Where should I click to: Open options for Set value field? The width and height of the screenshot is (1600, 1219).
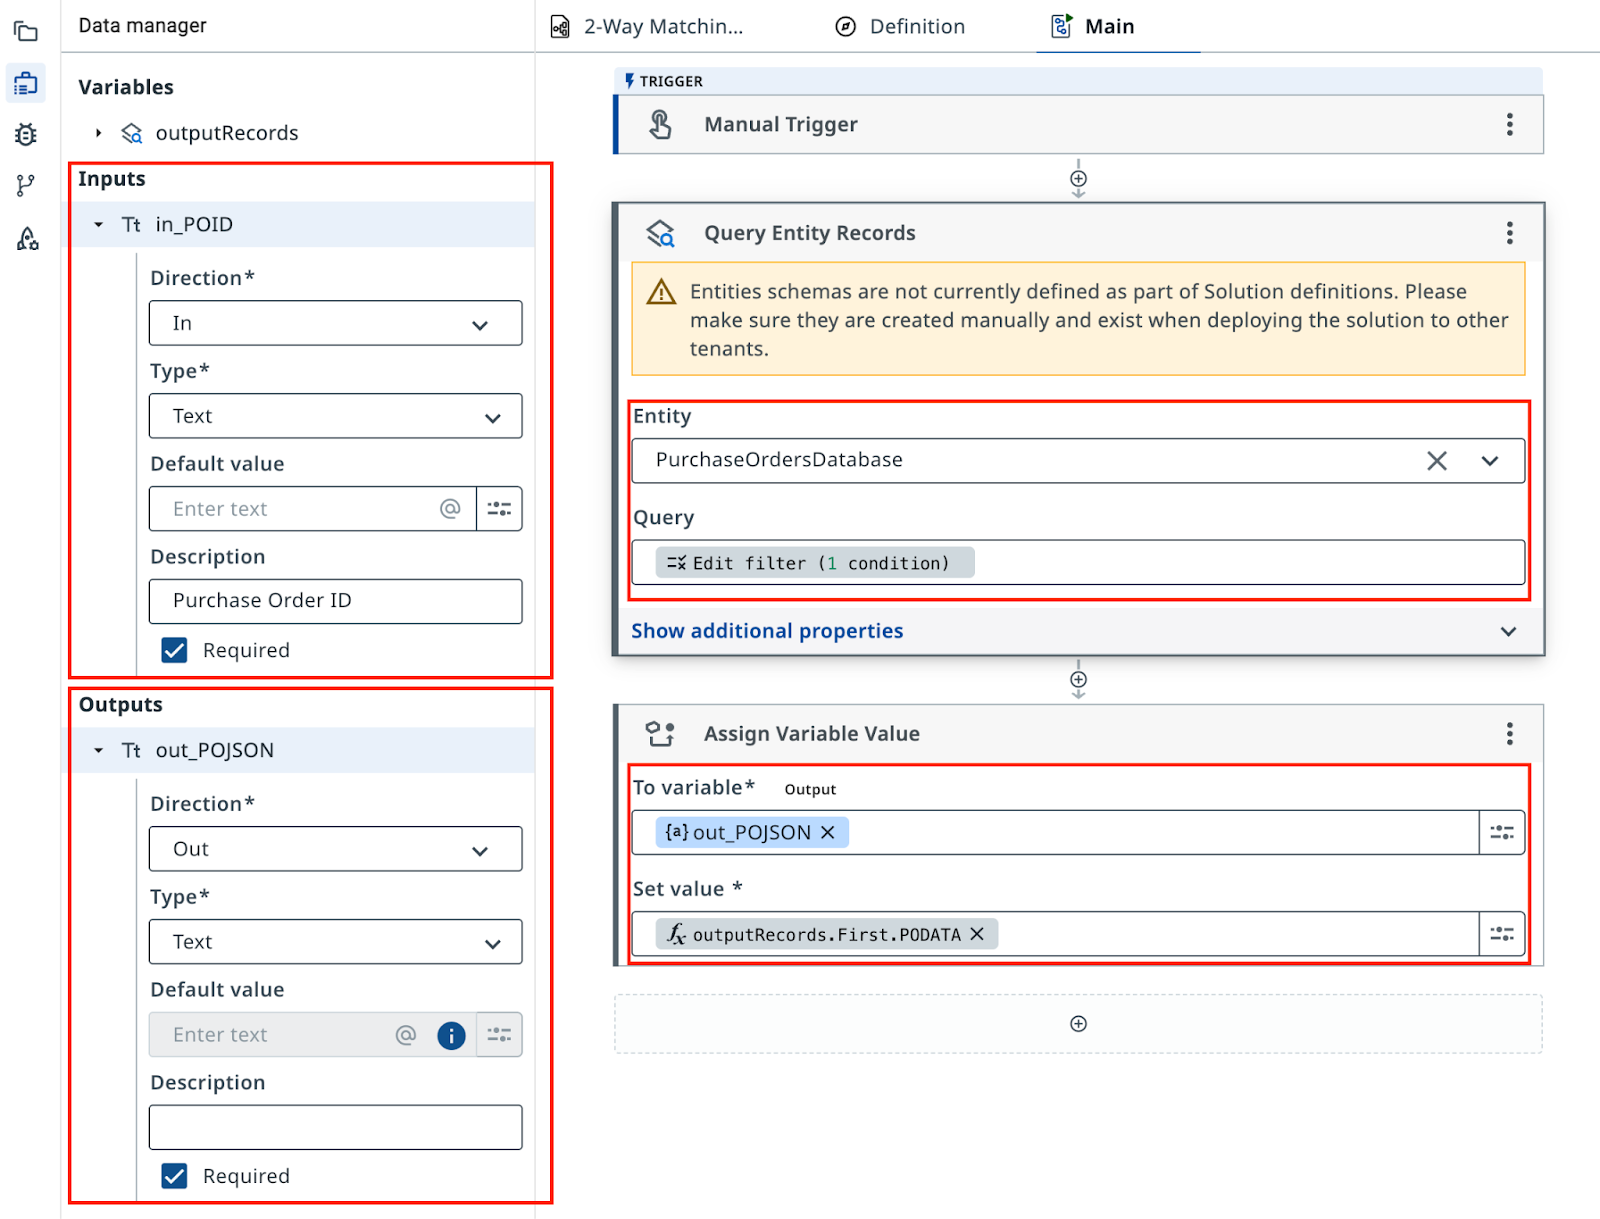click(x=1502, y=934)
